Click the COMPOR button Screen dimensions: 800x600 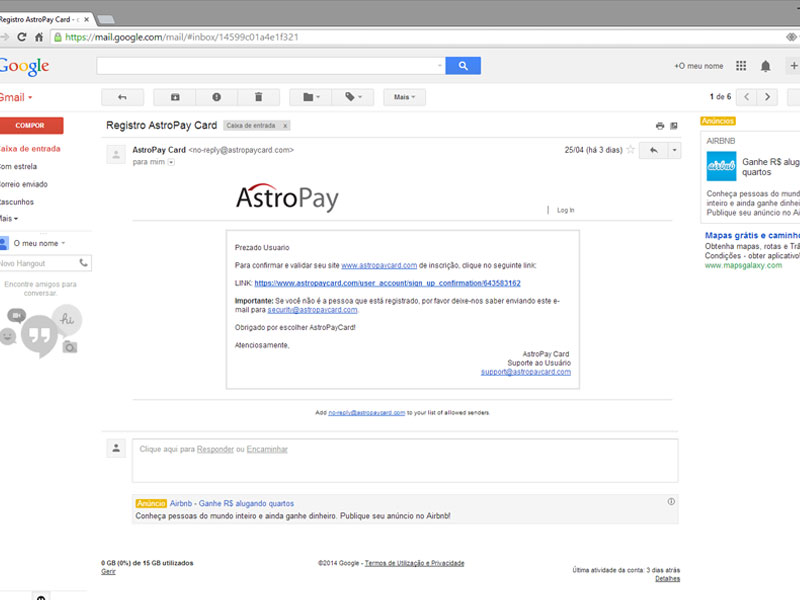31,125
